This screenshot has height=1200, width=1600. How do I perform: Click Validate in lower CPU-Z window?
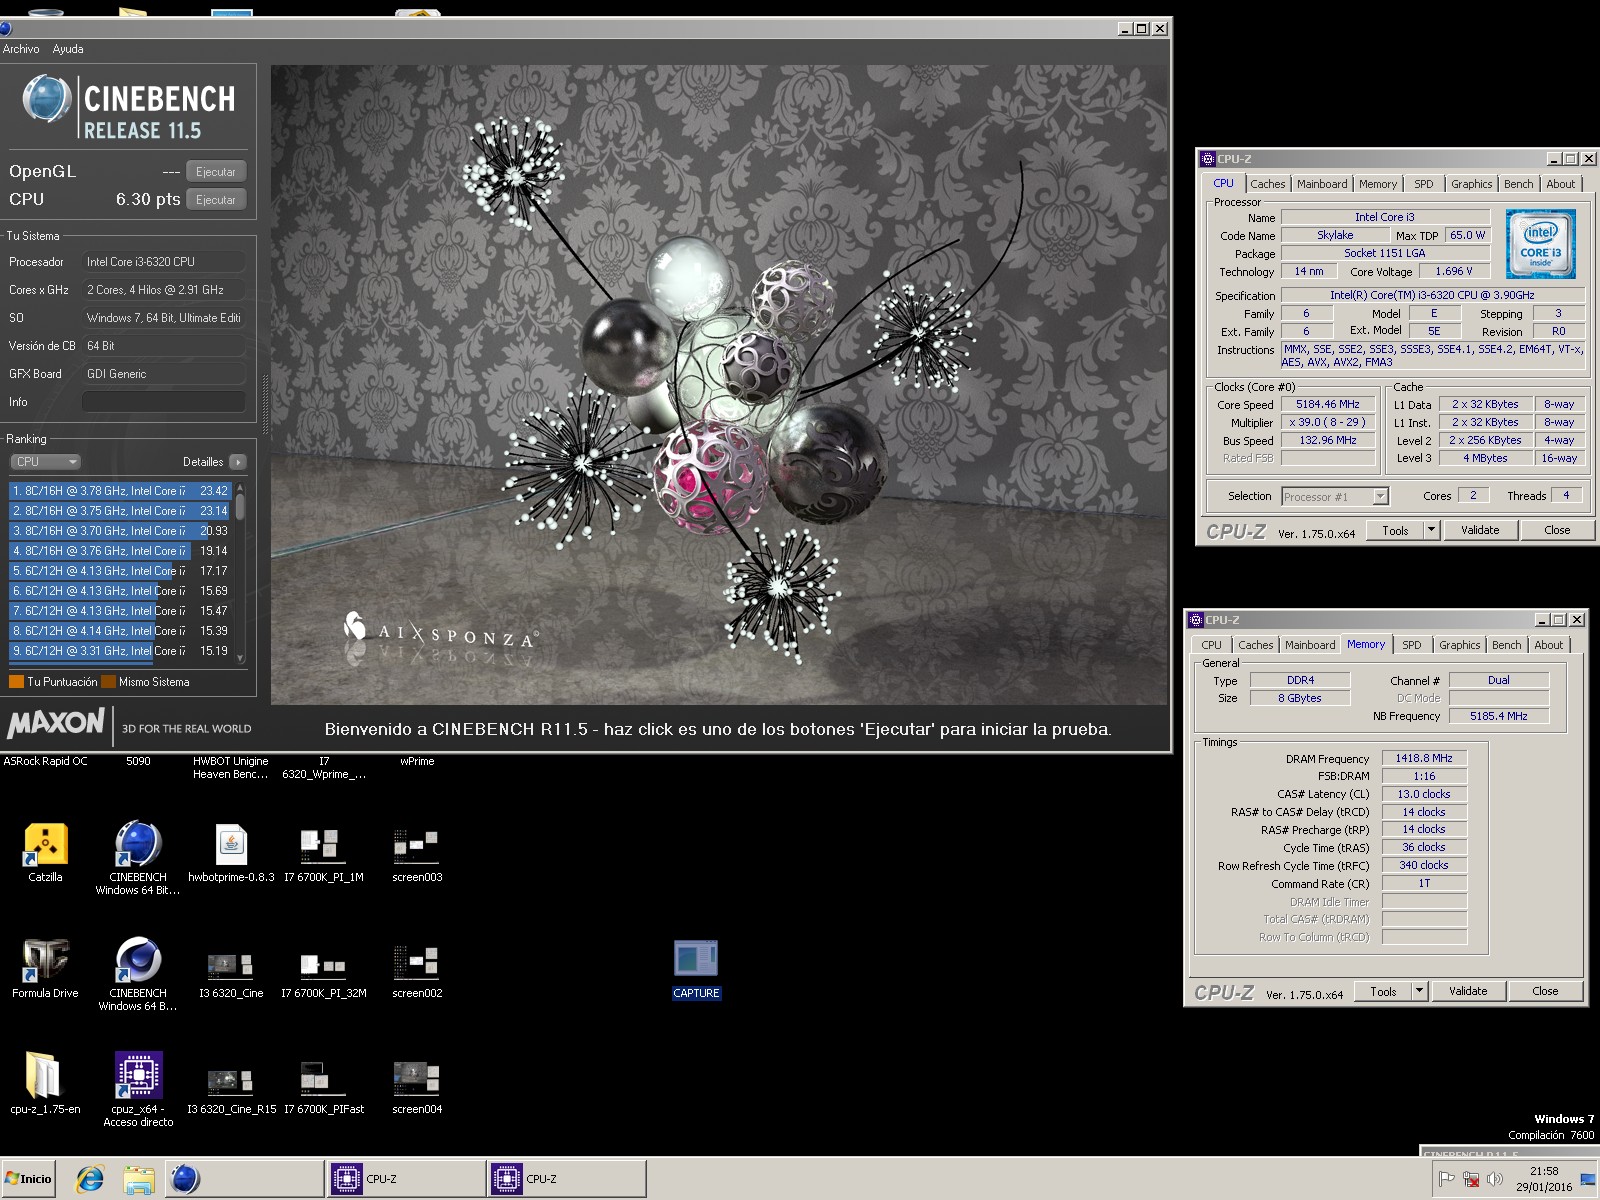click(x=1468, y=992)
